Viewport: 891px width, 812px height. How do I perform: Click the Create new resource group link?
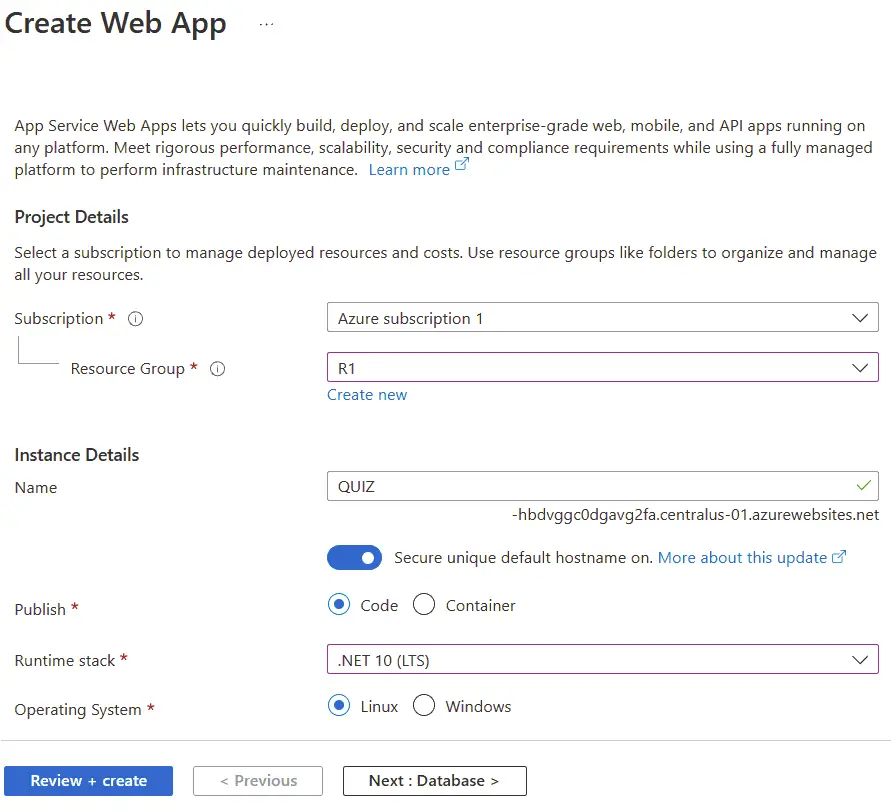pyautogui.click(x=367, y=394)
